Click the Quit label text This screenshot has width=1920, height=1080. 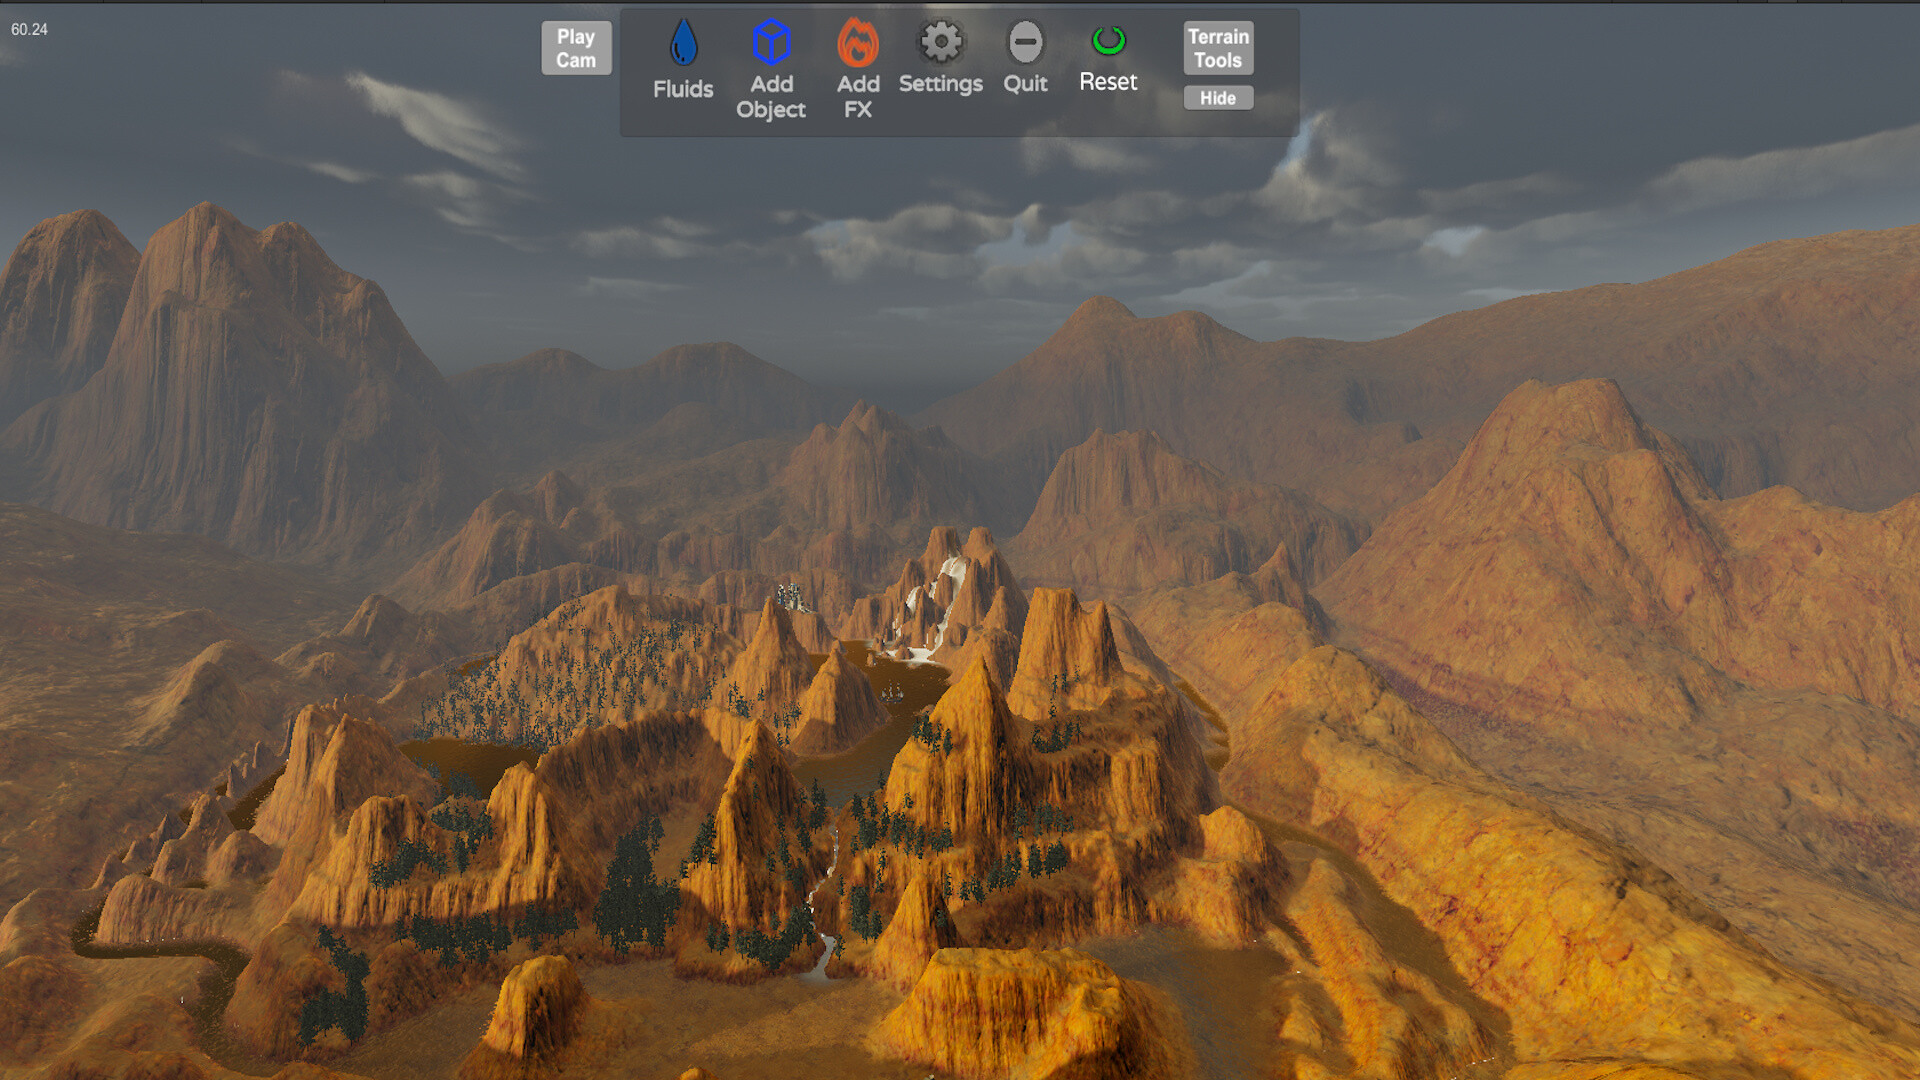pos(1025,84)
